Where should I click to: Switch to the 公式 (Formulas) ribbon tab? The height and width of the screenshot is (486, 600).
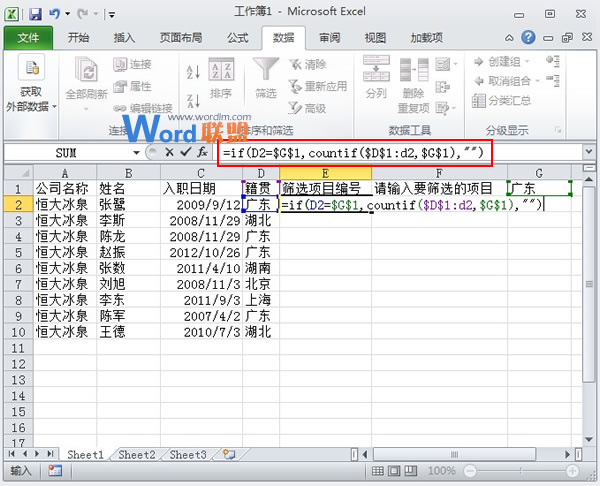point(238,38)
